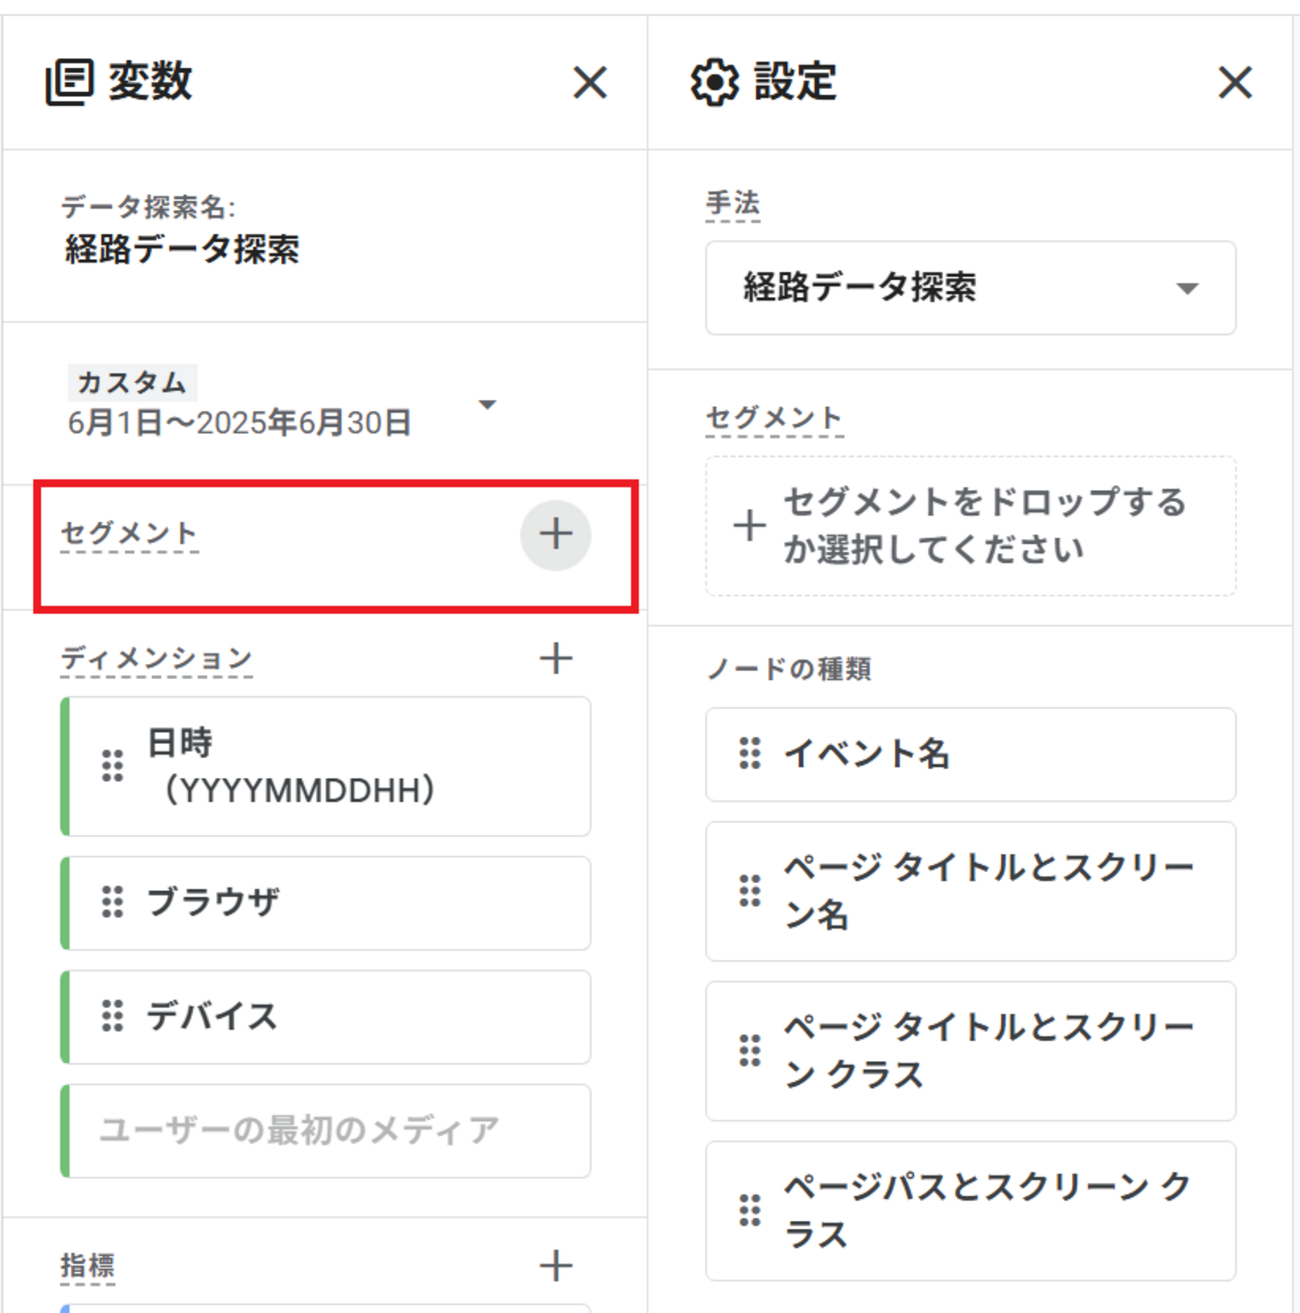Click drag handle on 日時 dimension
This screenshot has width=1300, height=1313.
tap(113, 766)
